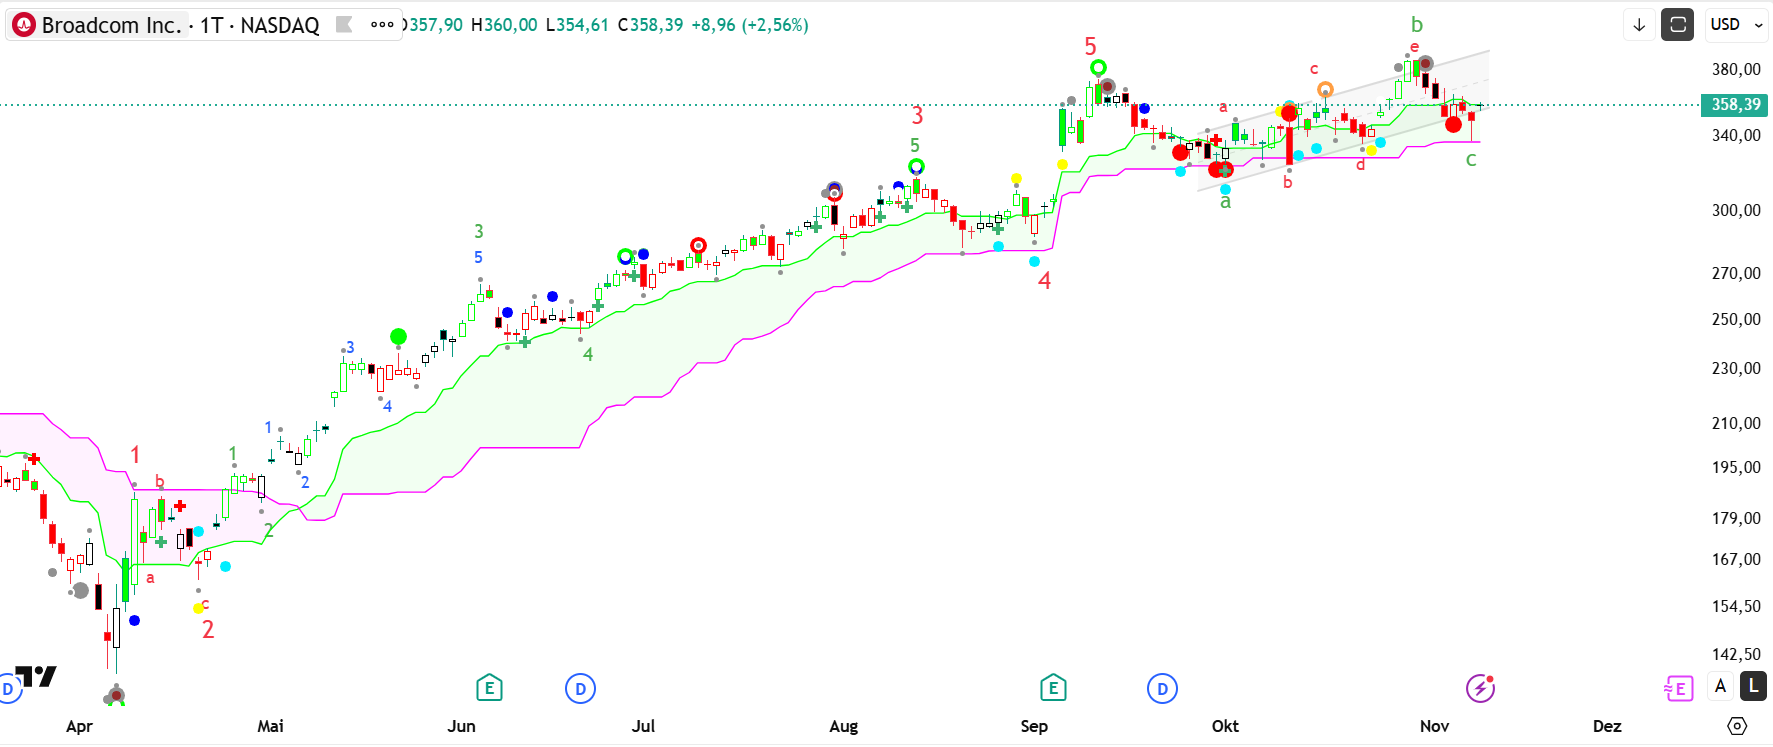Click the NASDAQ exchange label

280,25
